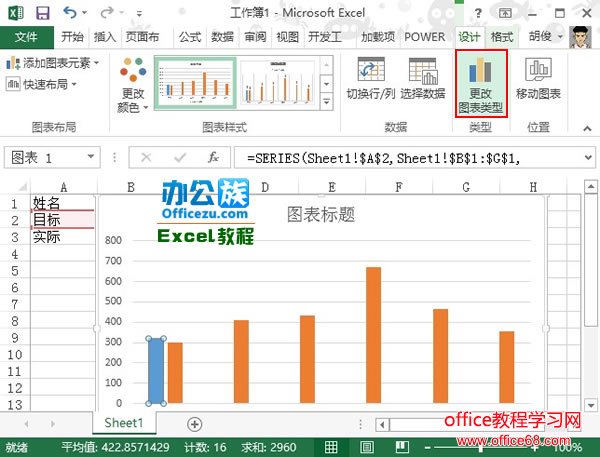Switch to Page Break Preview icon
This screenshot has width=600, height=457.
pyautogui.click(x=402, y=447)
